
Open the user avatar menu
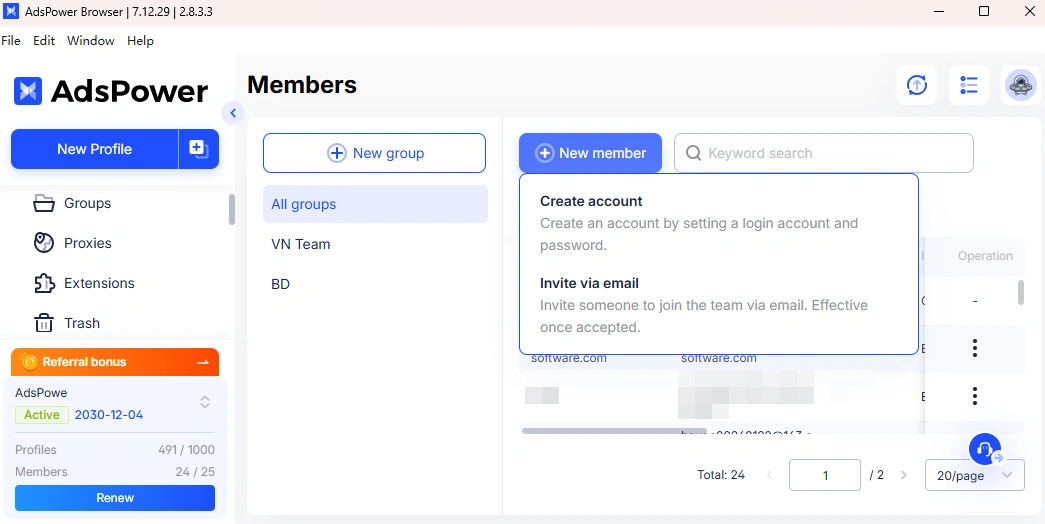tap(1020, 85)
